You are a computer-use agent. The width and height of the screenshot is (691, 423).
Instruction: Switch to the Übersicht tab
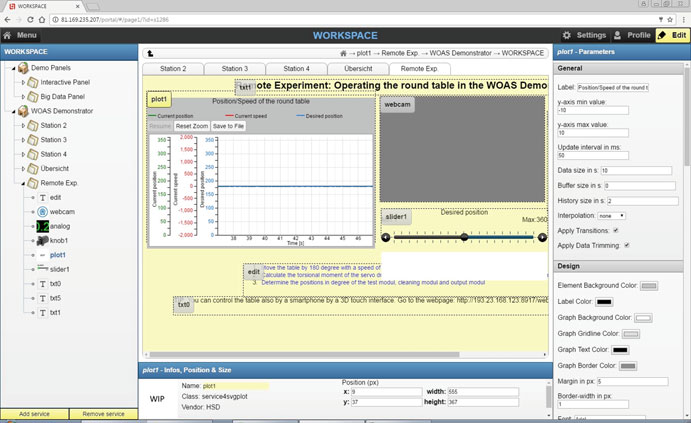(x=358, y=69)
